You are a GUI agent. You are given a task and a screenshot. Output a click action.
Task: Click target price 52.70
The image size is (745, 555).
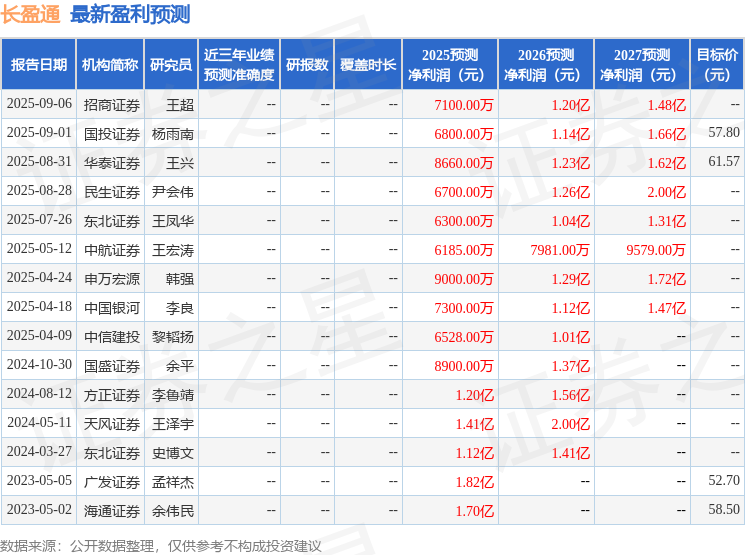coord(724,480)
